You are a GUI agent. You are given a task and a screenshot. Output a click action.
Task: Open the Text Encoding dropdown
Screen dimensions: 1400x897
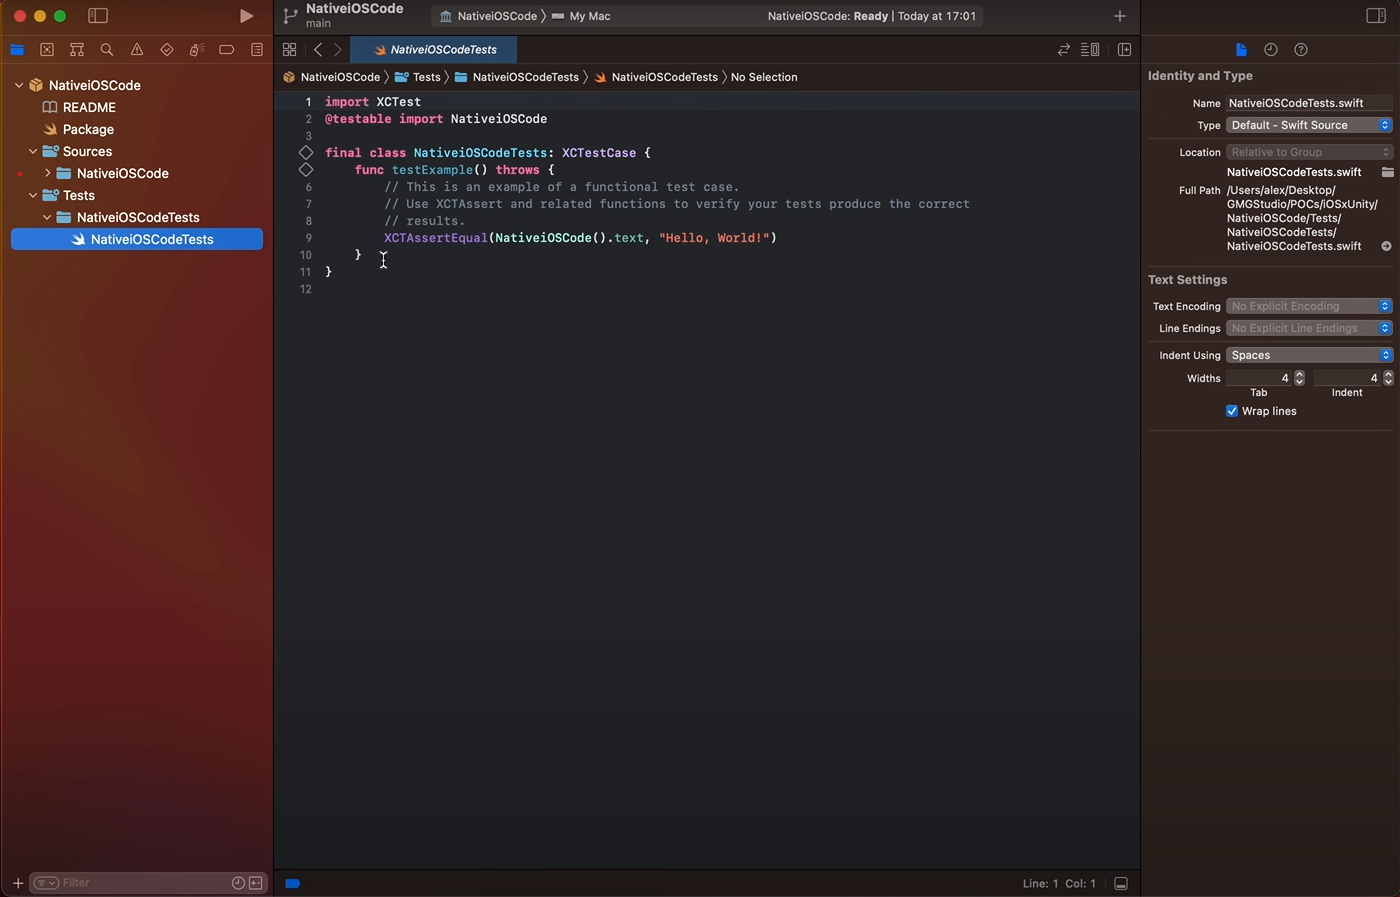[1309, 306]
